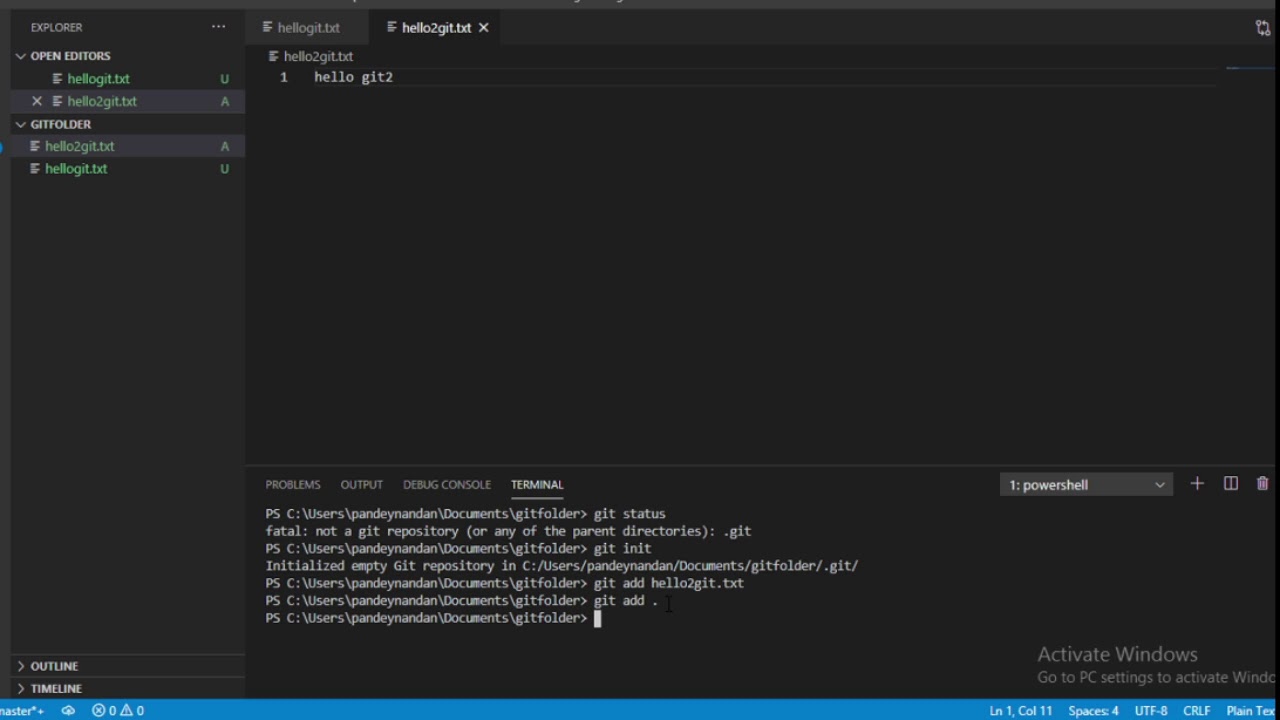1280x720 pixels.
Task: Change indentation via 'Spaces: 4' status item
Action: pyautogui.click(x=1093, y=711)
